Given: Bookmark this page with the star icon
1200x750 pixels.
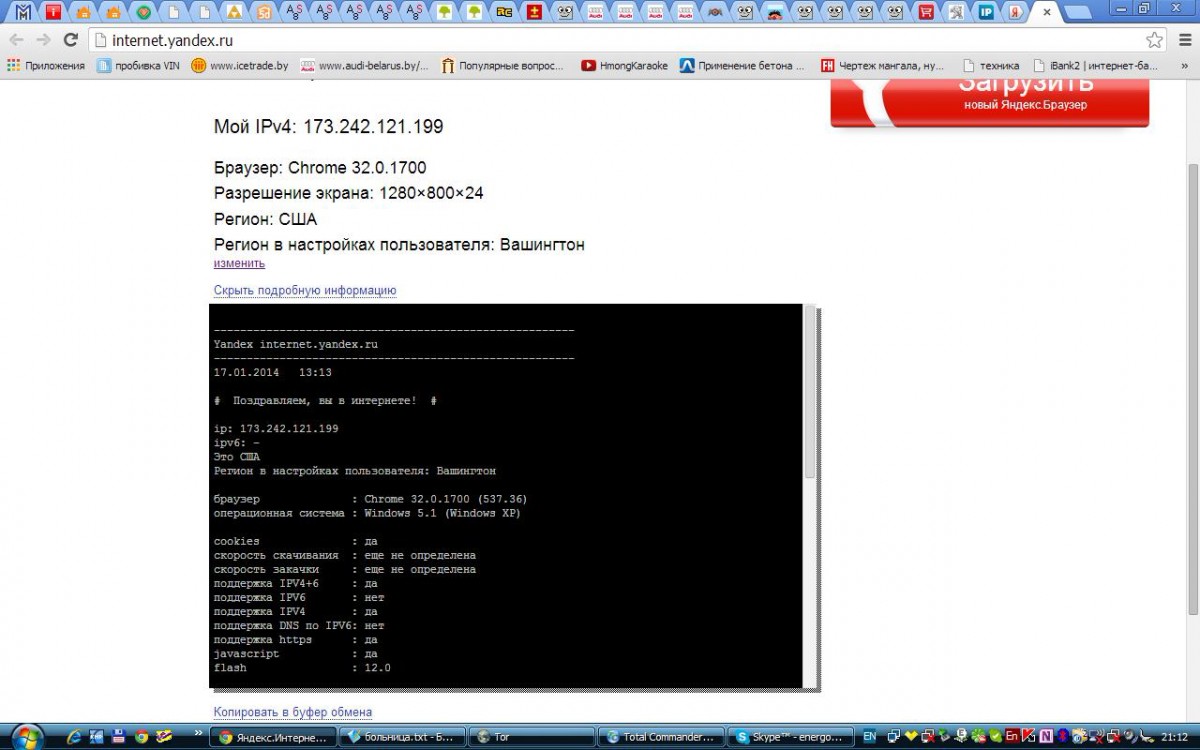Looking at the screenshot, I should [x=1154, y=40].
